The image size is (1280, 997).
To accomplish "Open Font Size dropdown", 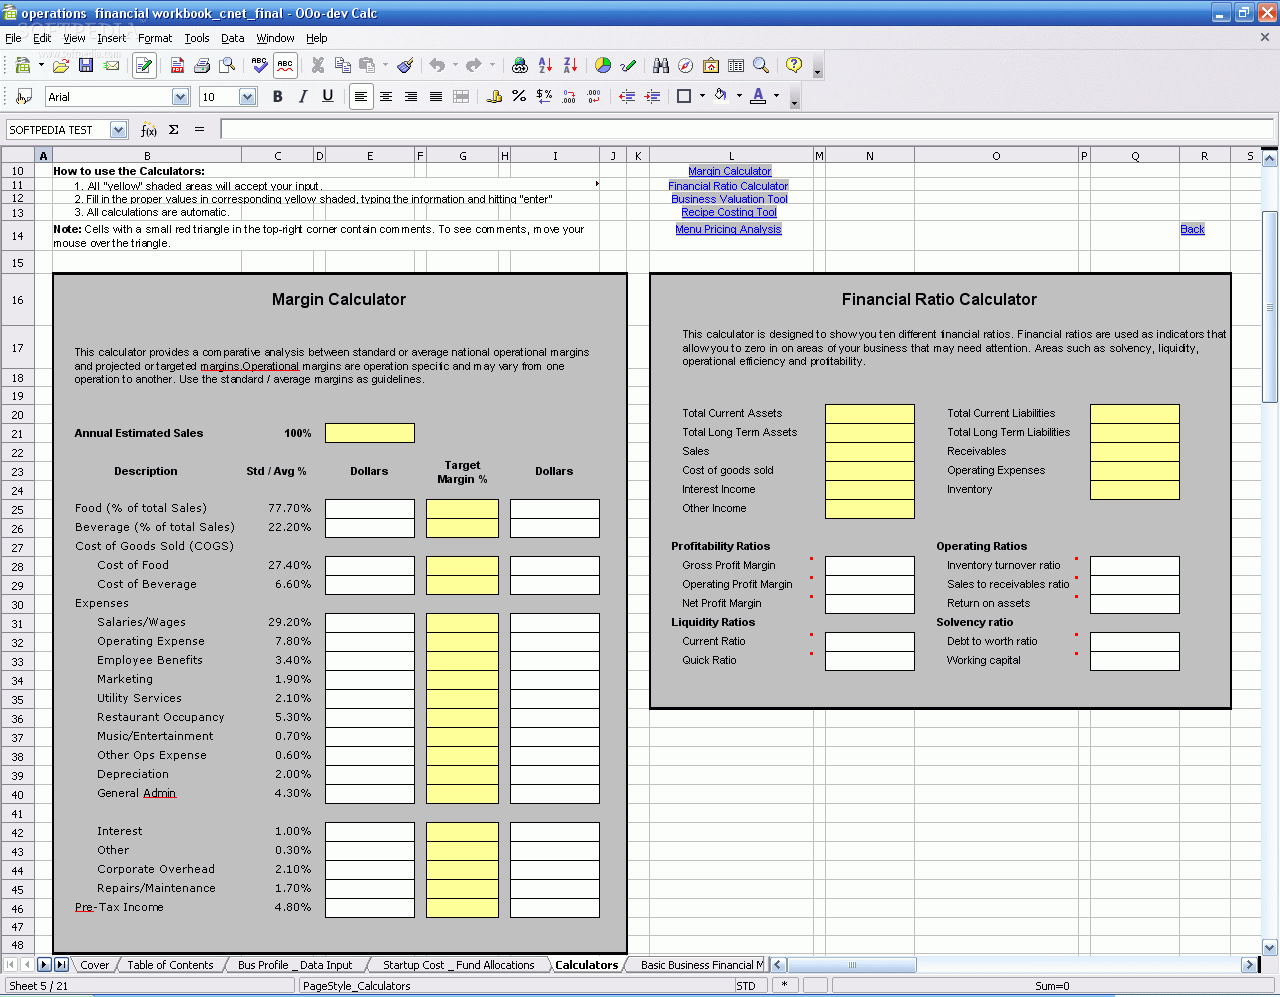I will tap(248, 97).
